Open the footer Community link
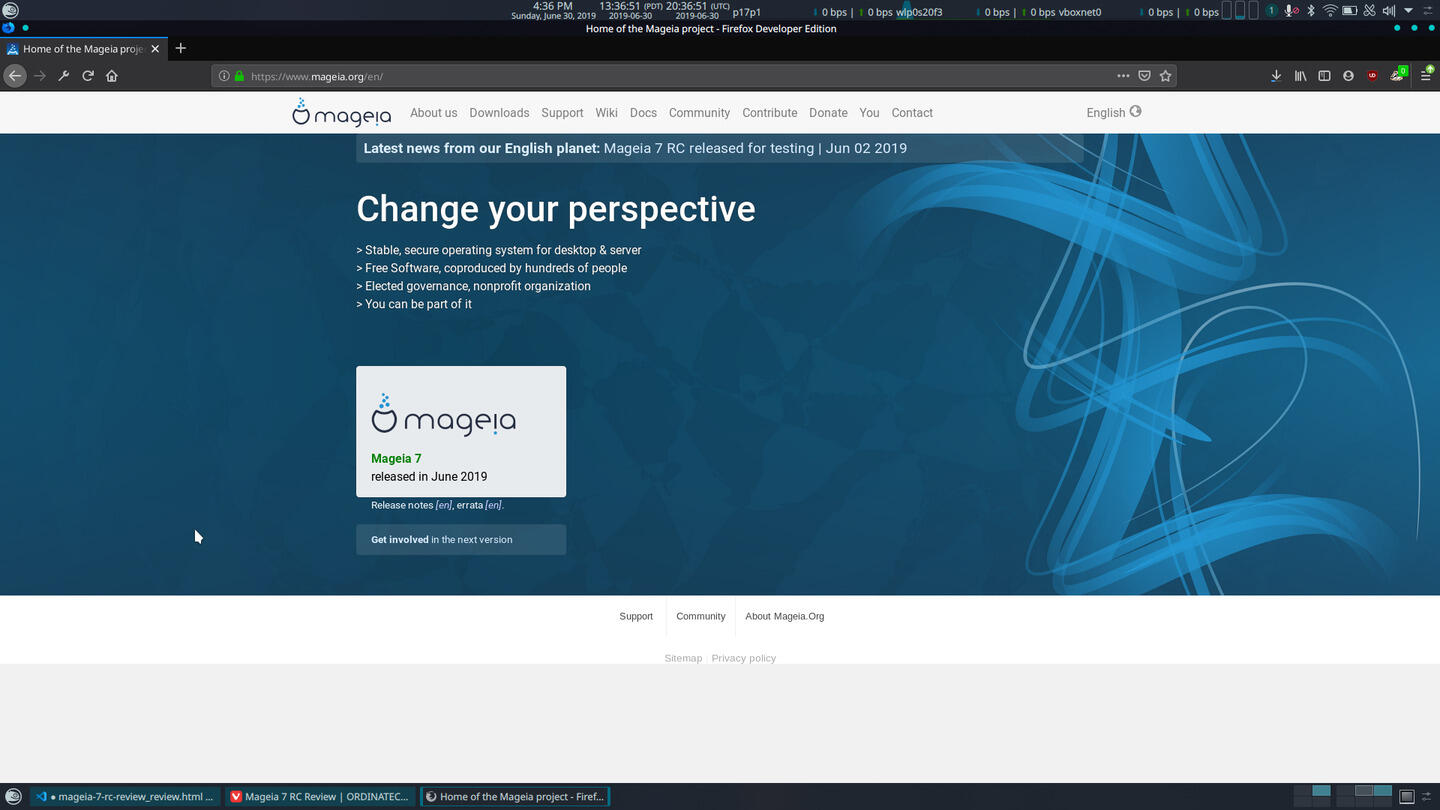 pos(700,616)
